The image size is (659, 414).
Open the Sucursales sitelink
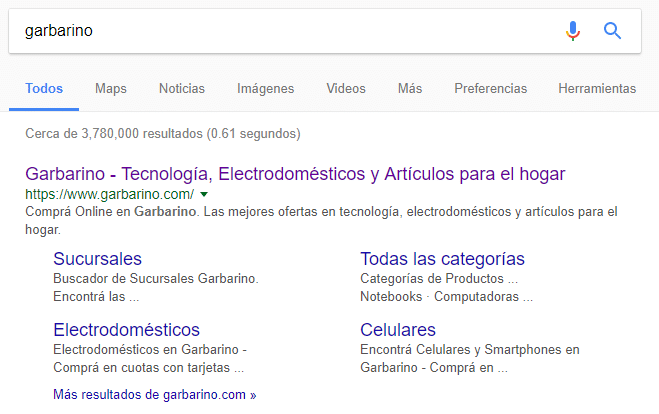click(98, 259)
